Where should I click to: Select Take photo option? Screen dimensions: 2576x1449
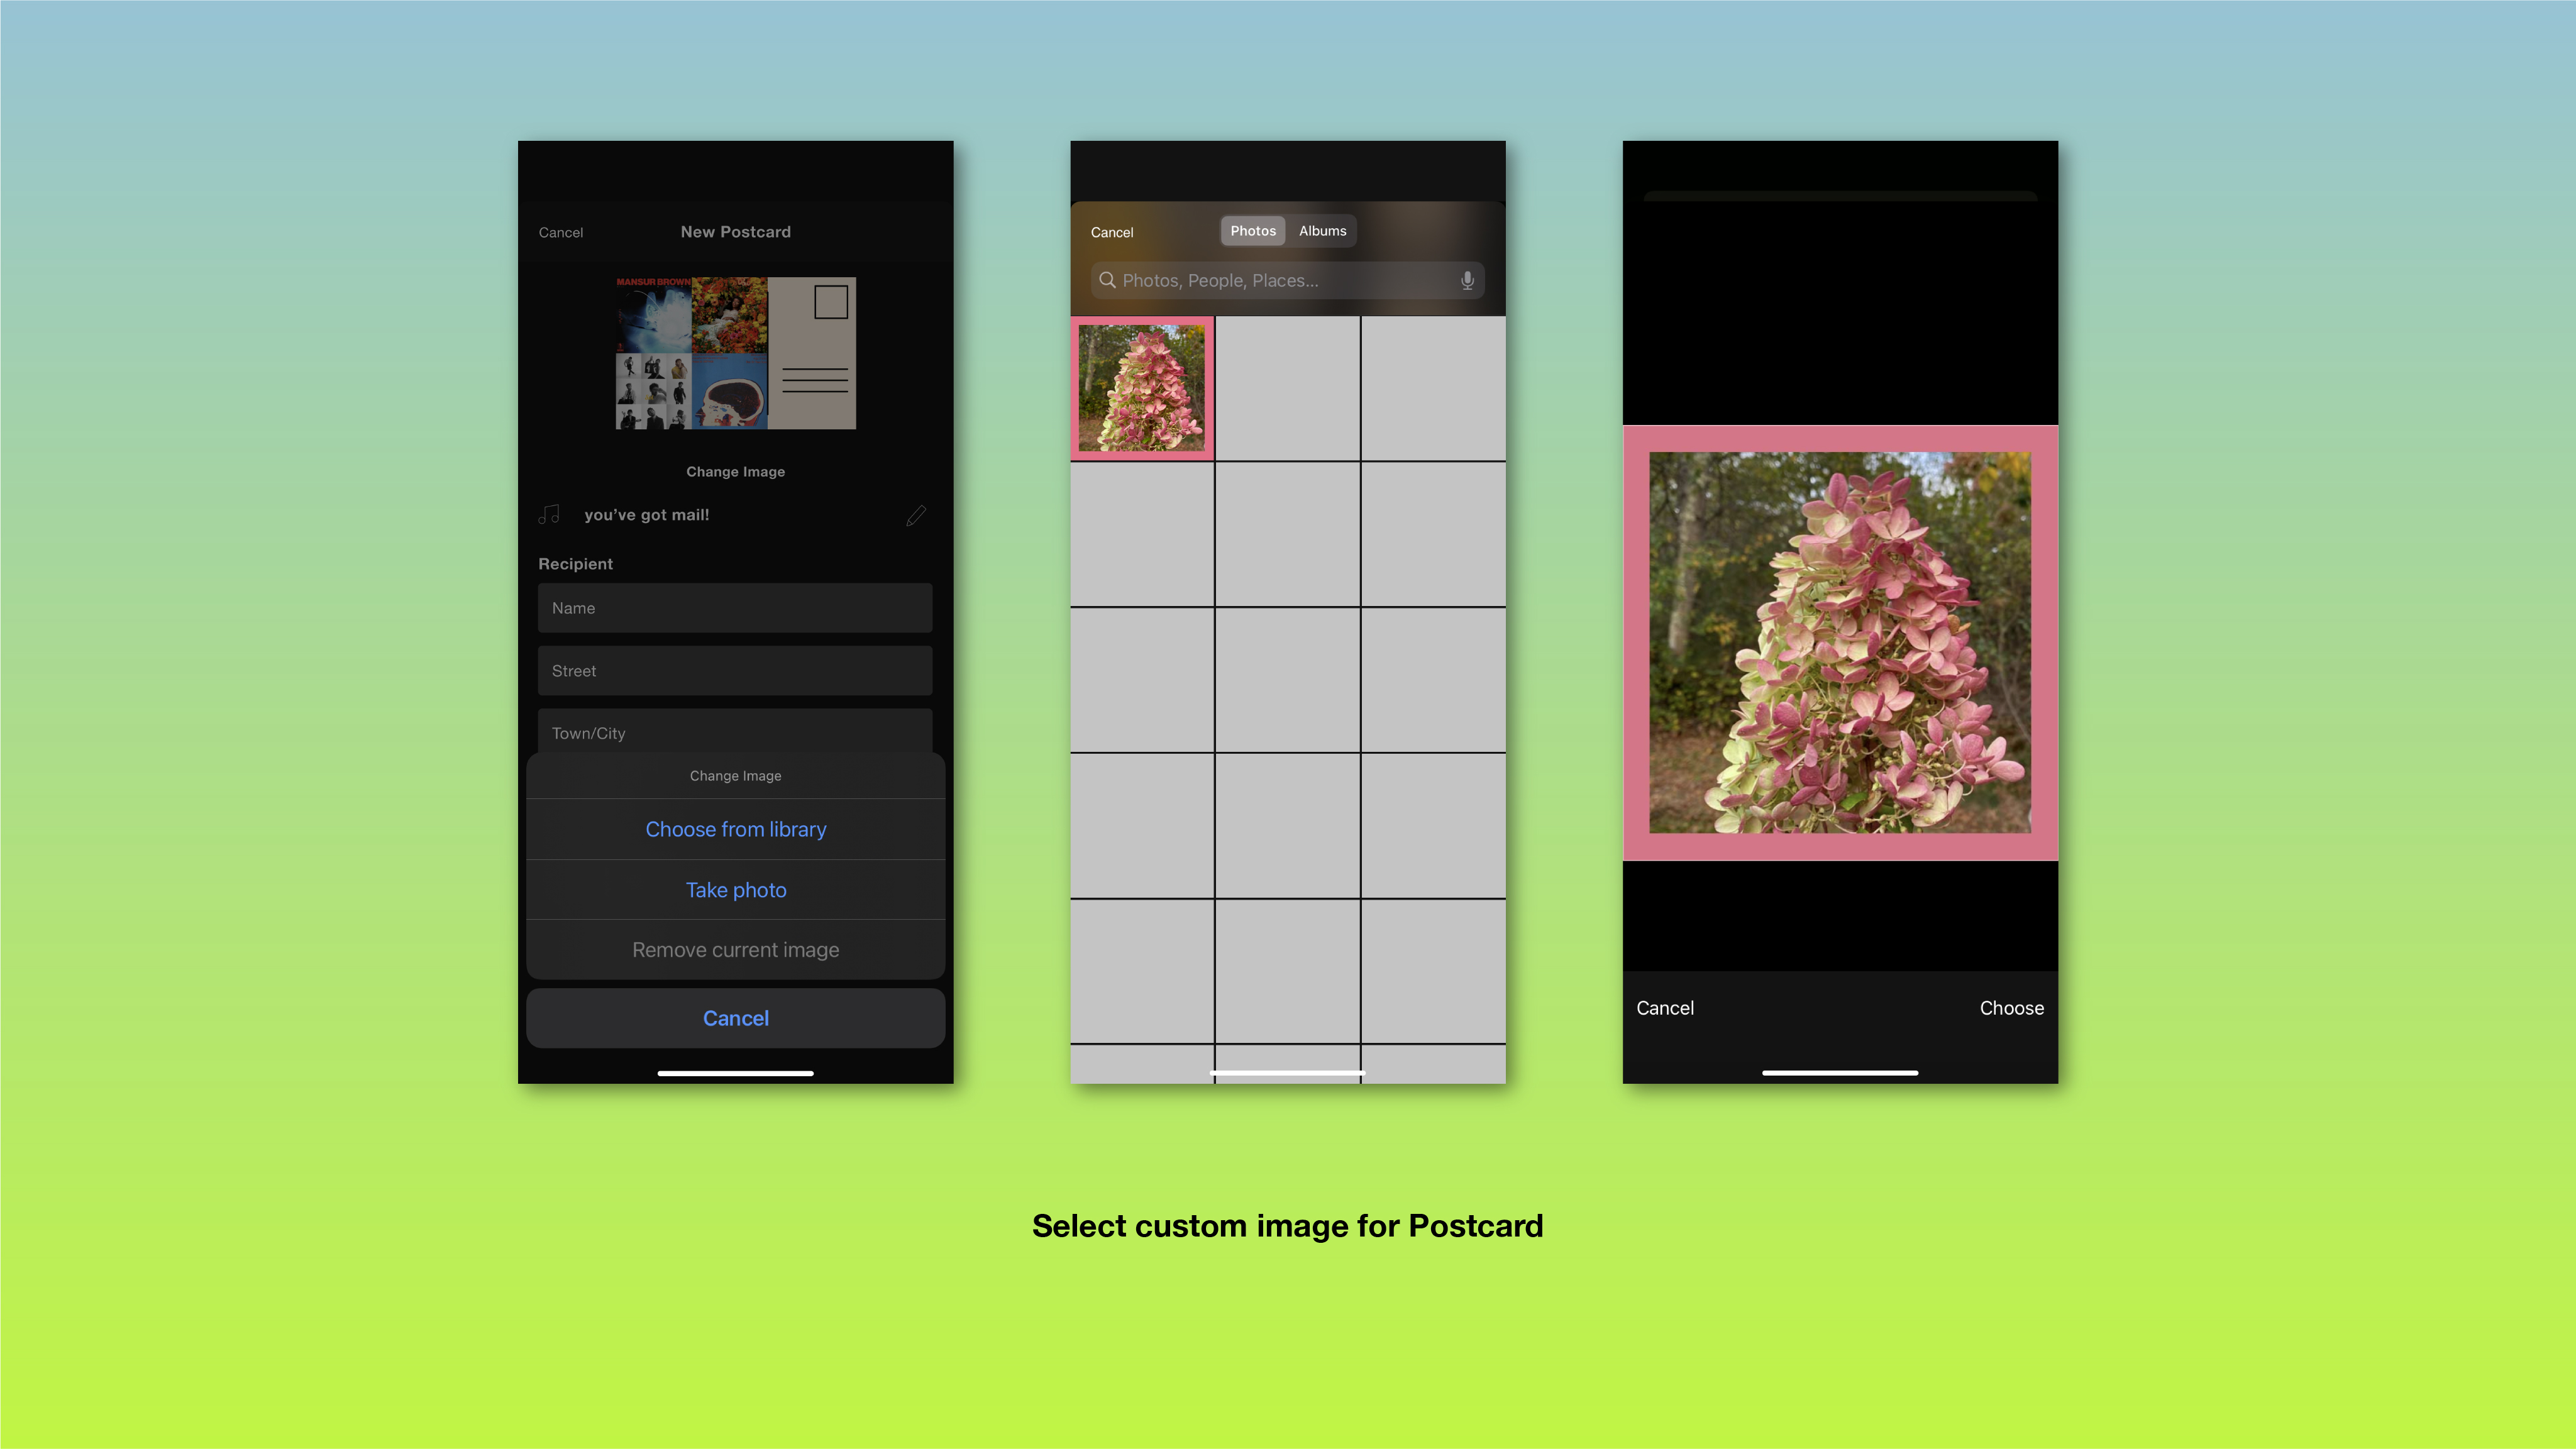[735, 890]
